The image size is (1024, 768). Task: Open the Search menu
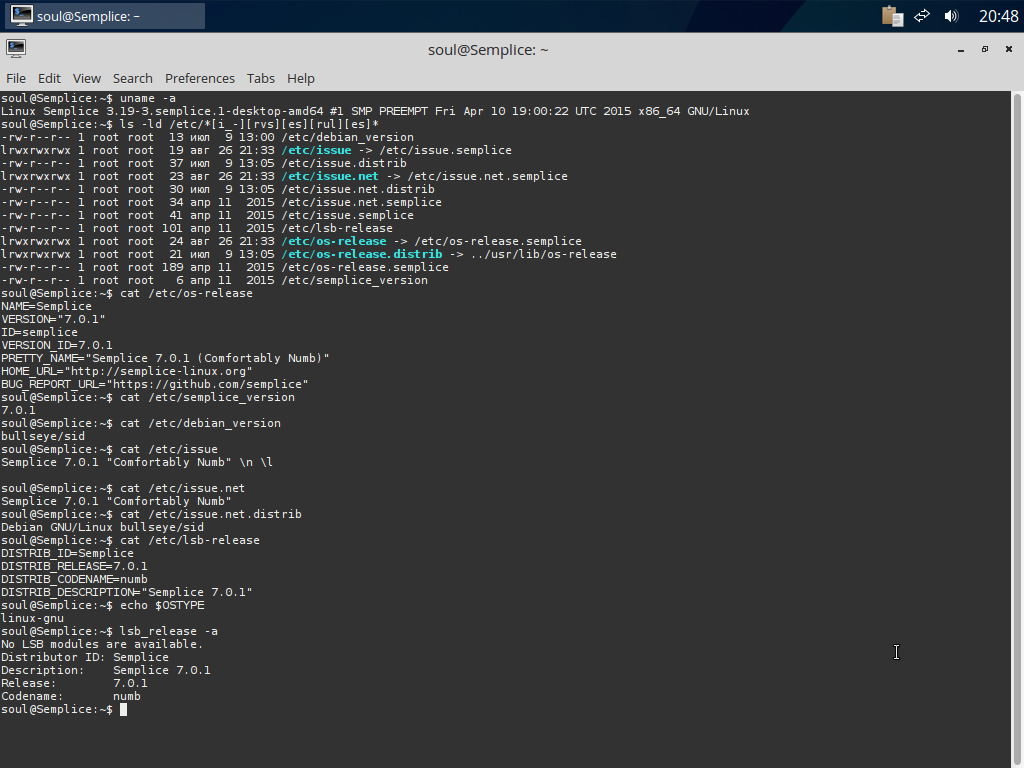tap(133, 78)
